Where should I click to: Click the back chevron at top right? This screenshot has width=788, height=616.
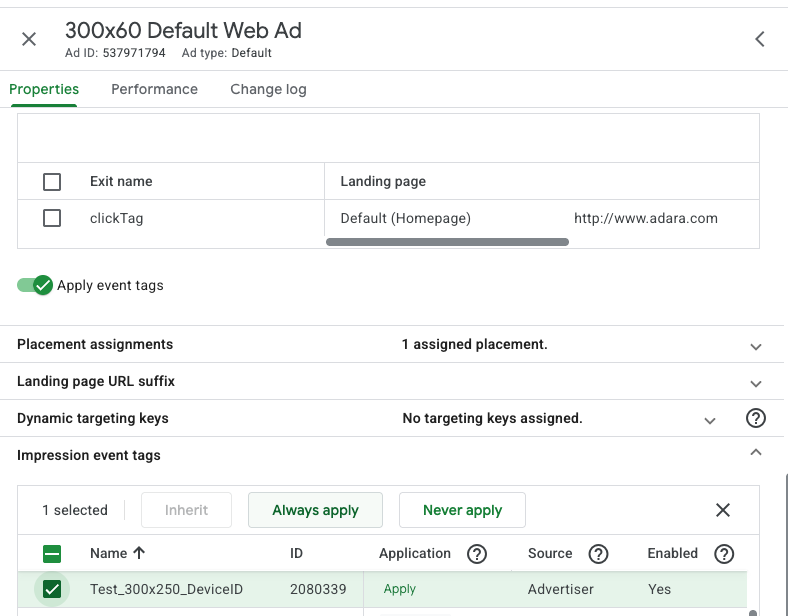click(x=760, y=39)
